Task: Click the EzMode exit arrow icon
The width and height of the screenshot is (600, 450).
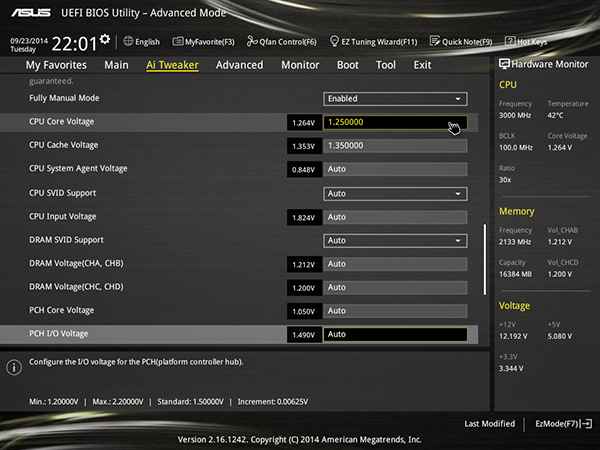Action: pyautogui.click(x=587, y=424)
